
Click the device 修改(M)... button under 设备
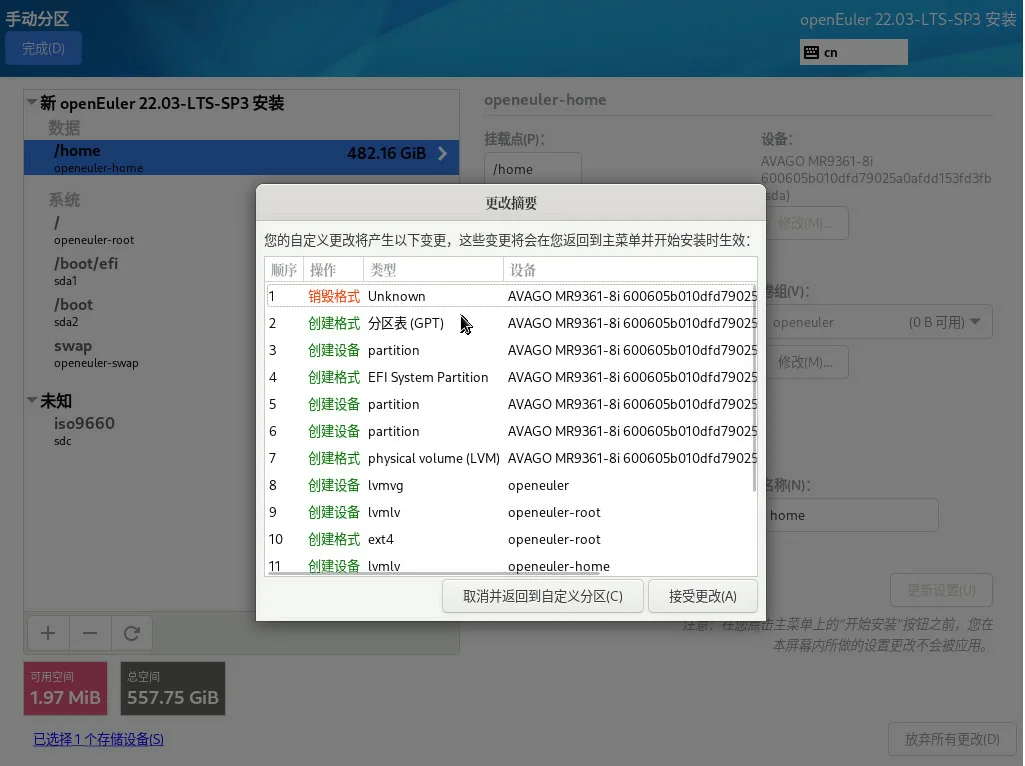click(x=807, y=223)
